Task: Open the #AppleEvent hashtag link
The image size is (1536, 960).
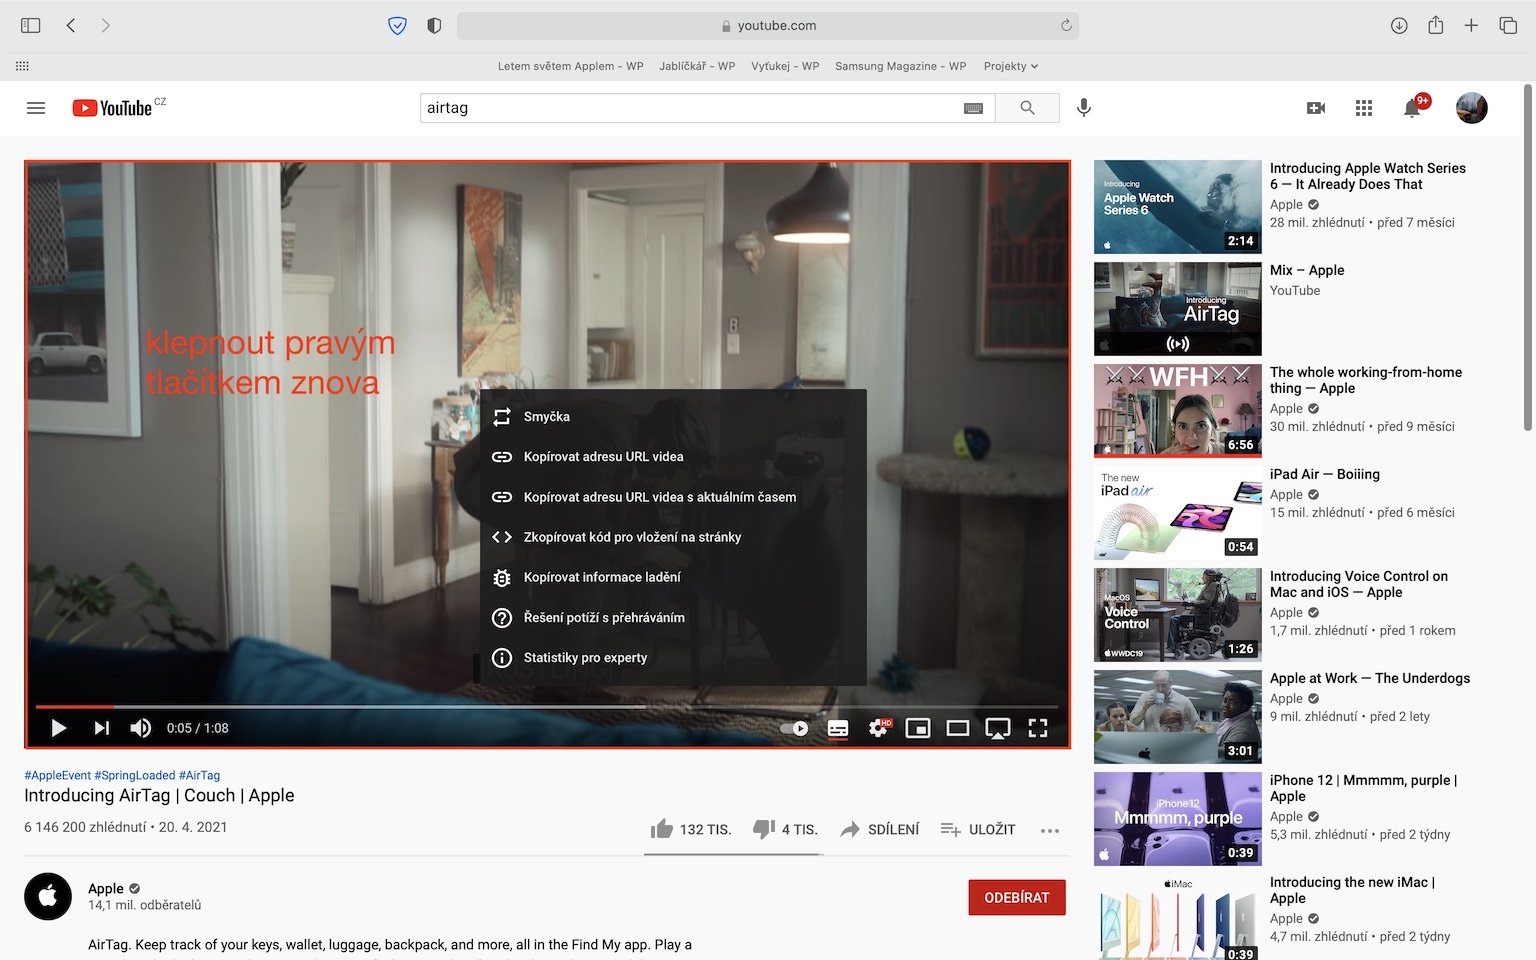Action: 58,775
